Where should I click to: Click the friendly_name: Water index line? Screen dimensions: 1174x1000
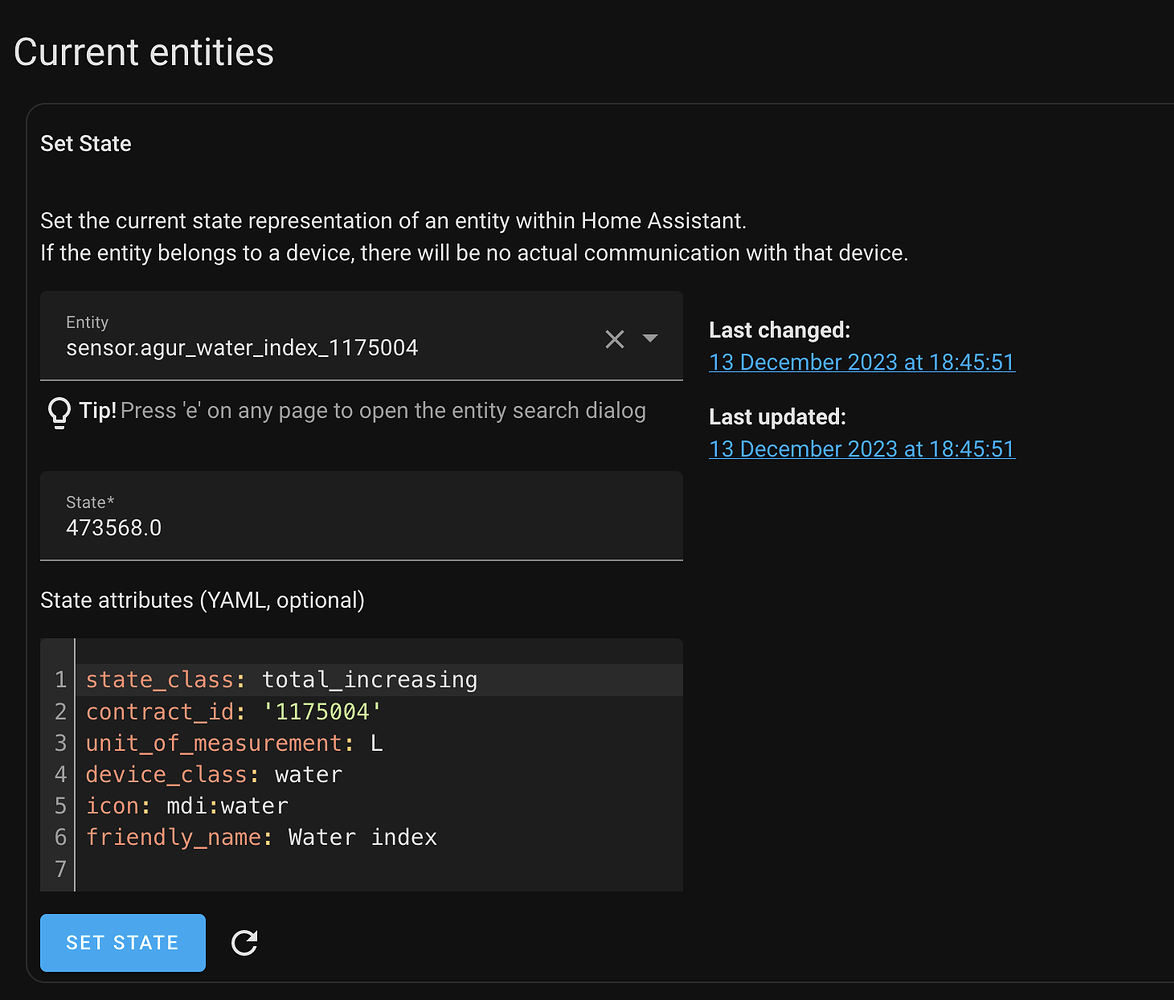(x=261, y=837)
